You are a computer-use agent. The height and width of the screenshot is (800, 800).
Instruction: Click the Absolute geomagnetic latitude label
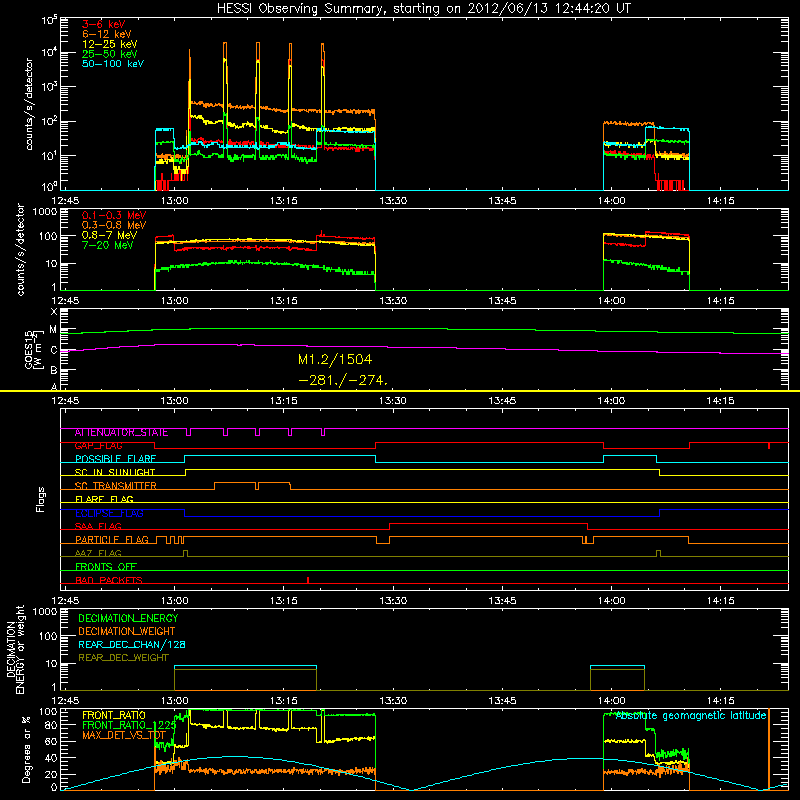click(x=691, y=716)
